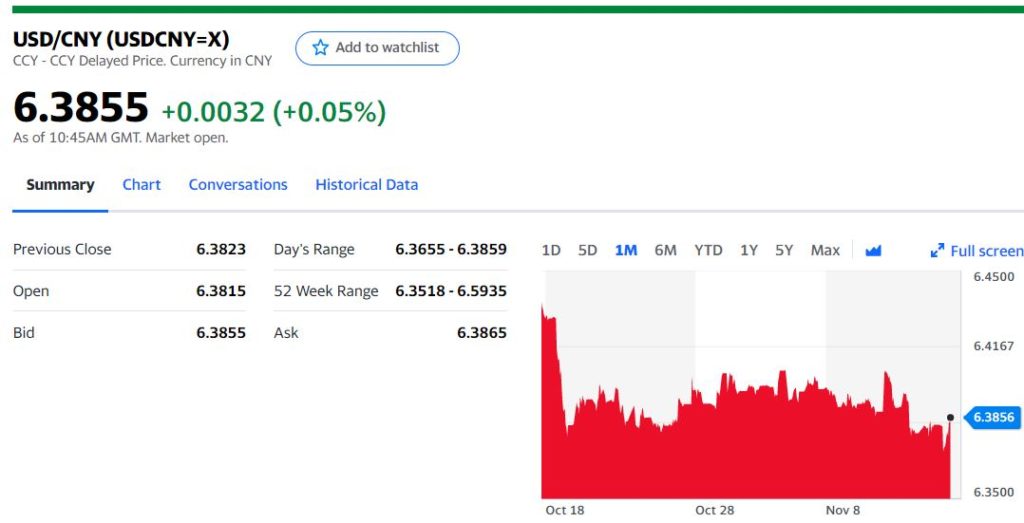This screenshot has height=523, width=1024.
Task: Click the star icon beside Add to watchlist
Action: tap(320, 48)
